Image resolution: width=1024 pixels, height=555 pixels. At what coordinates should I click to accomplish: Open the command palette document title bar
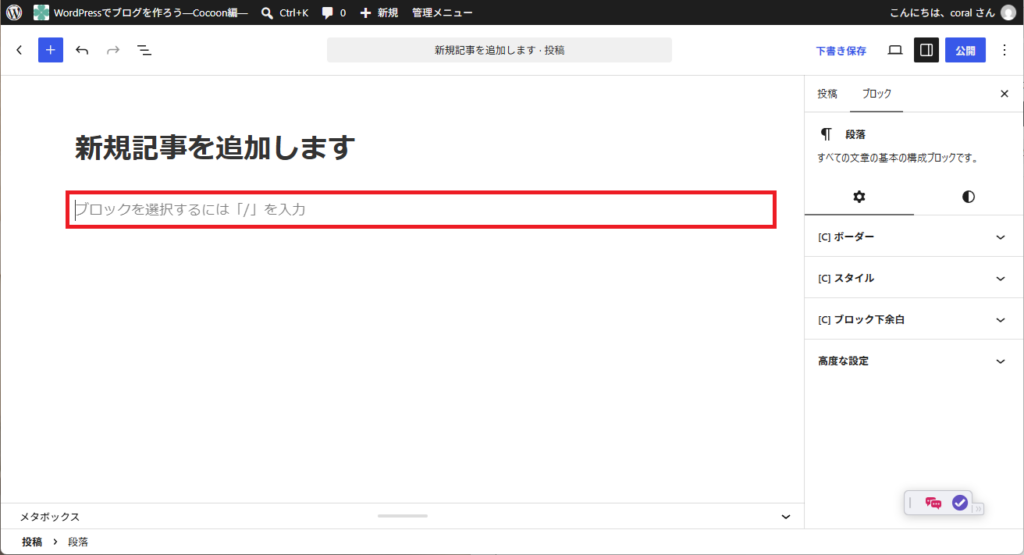pos(500,50)
